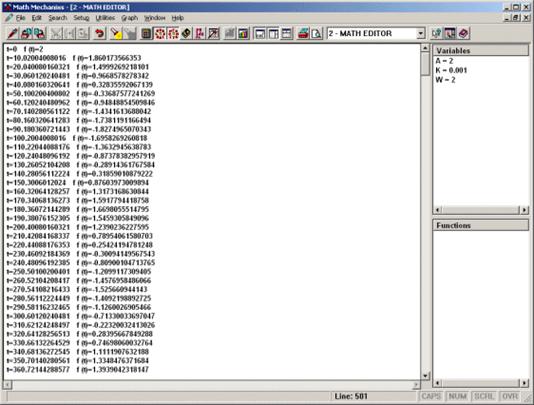Click the grayed-out scissors Cut icon
The image size is (534, 405).
click(57, 33)
